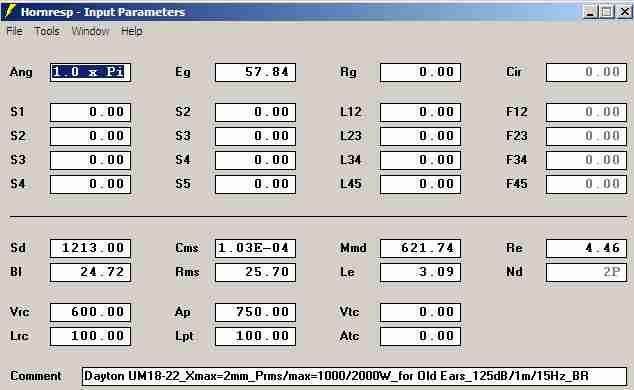Click the S5 input field
634x390 pixels.
[x=255, y=184]
